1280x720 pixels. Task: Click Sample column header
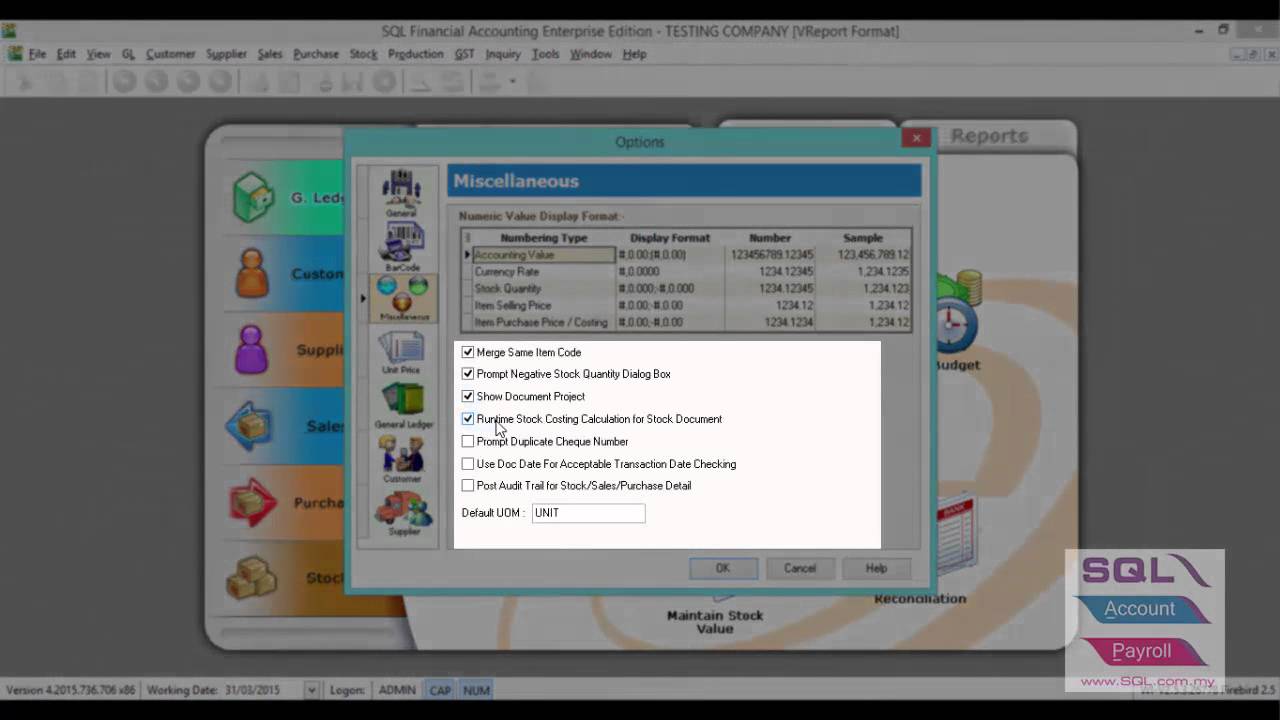coord(863,238)
